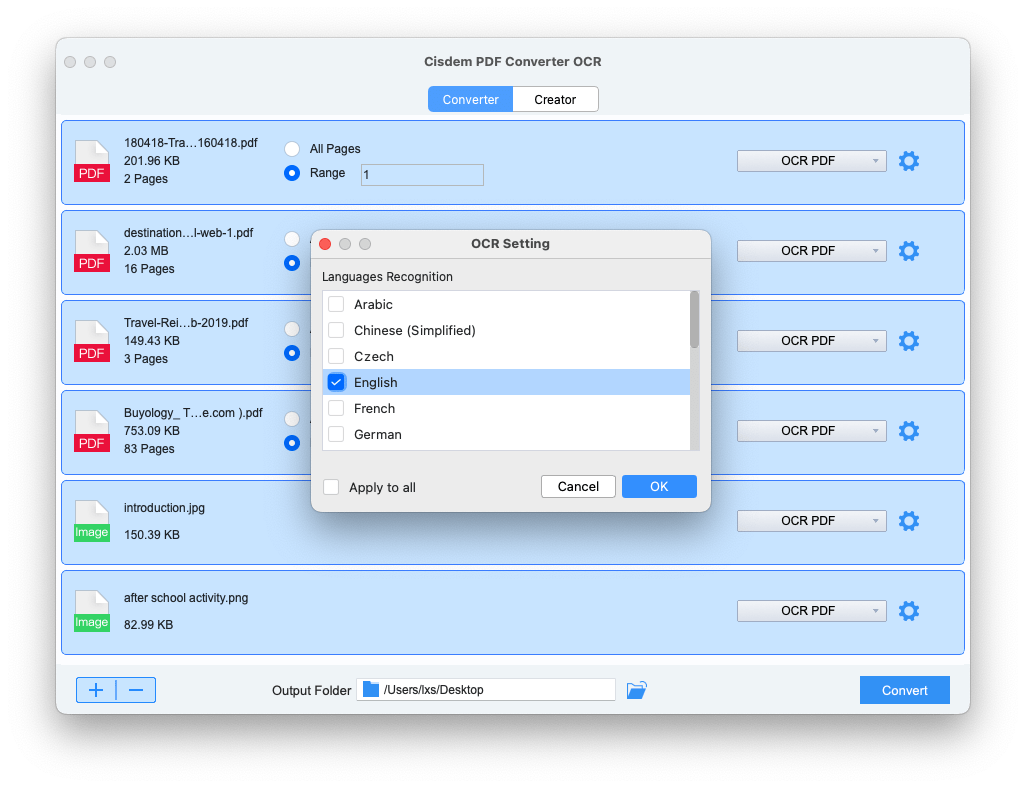Click the Image icon for after school activity.png
1026x788 pixels.
(91, 611)
